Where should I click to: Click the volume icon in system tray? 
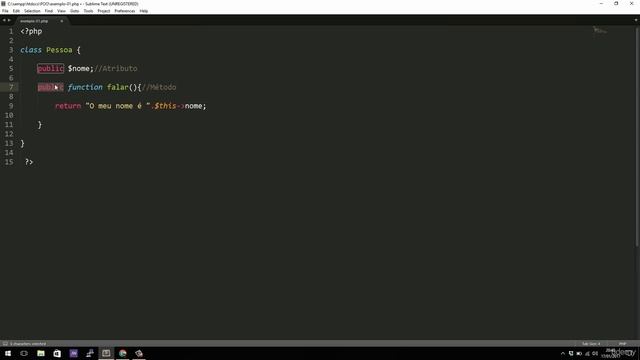pos(595,353)
